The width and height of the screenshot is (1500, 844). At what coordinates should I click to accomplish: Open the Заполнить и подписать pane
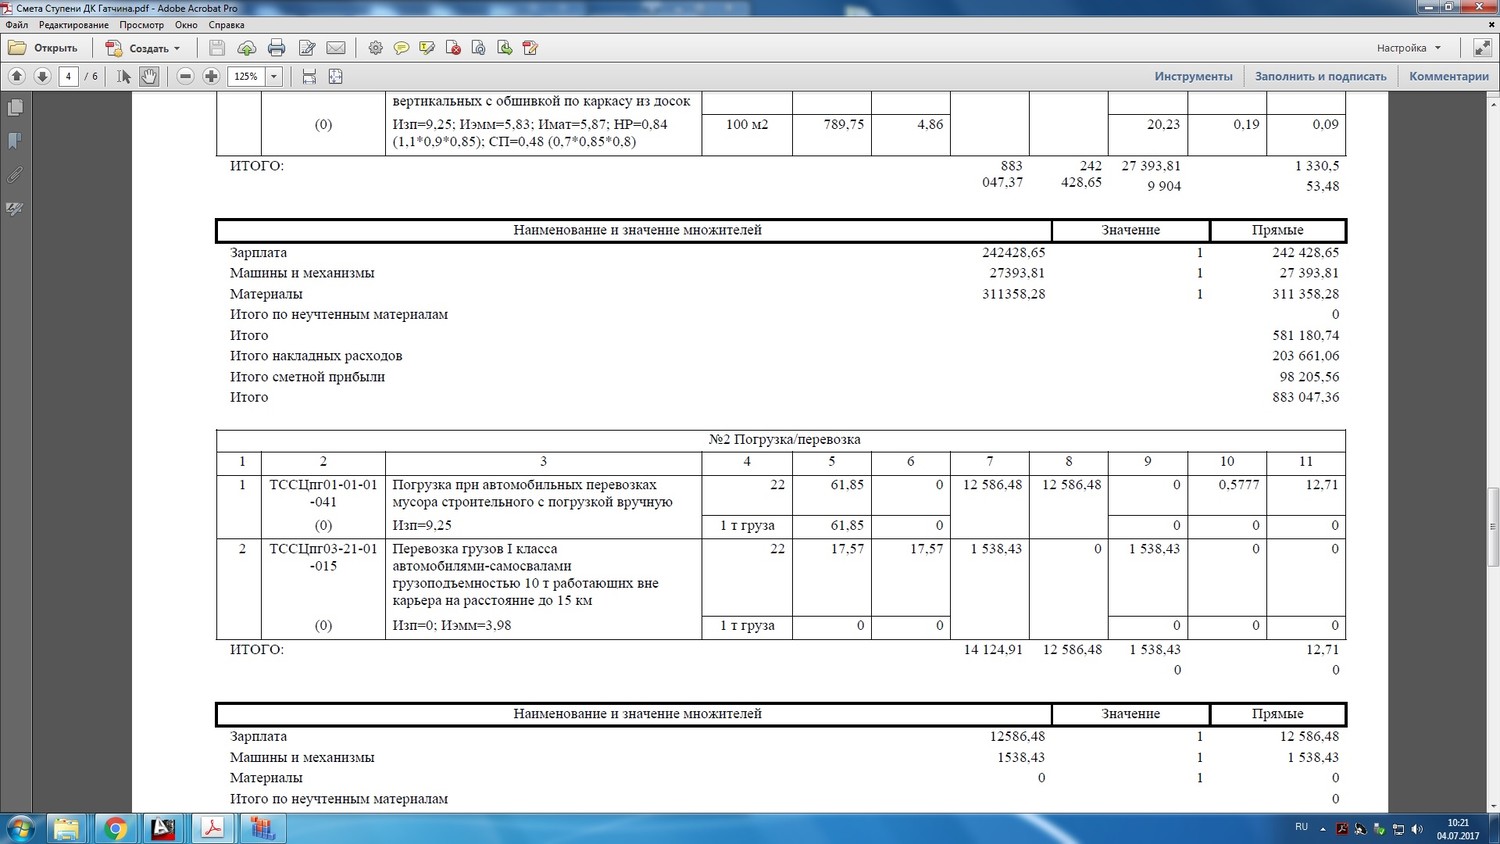[x=1320, y=76]
